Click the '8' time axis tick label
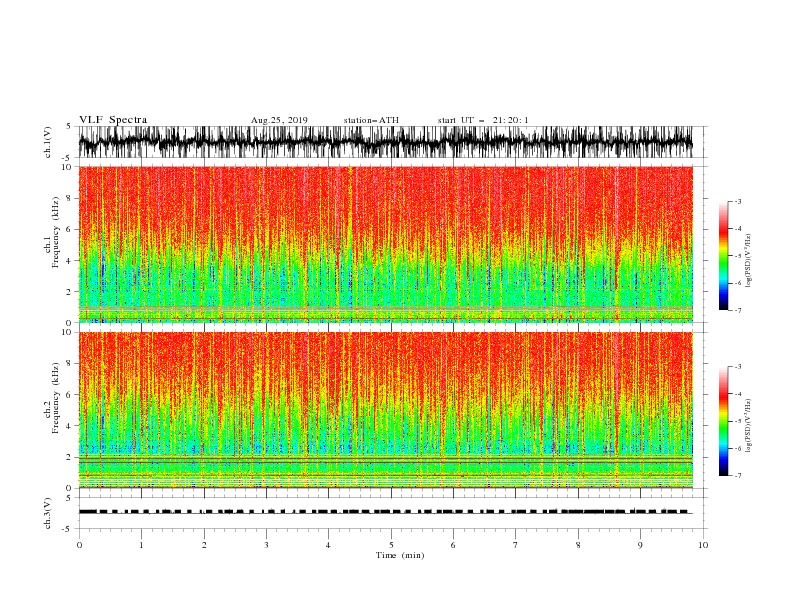 (x=578, y=545)
